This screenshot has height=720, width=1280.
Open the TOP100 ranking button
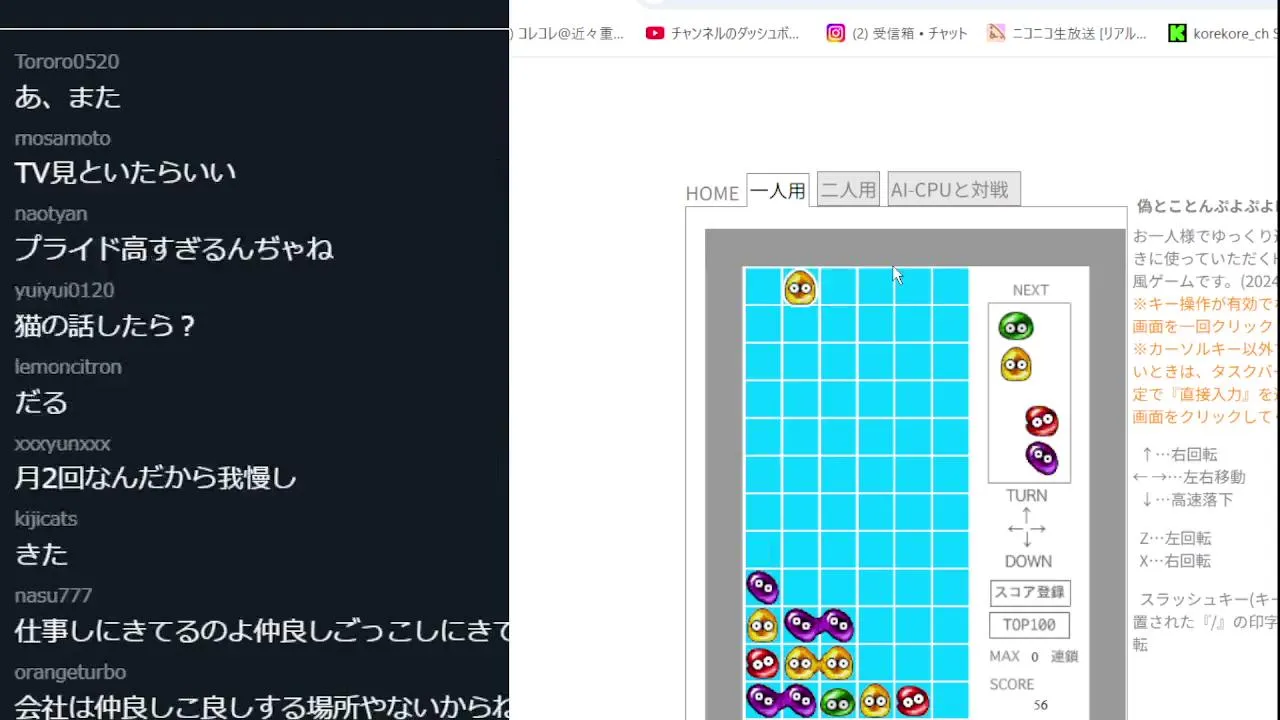click(x=1029, y=625)
